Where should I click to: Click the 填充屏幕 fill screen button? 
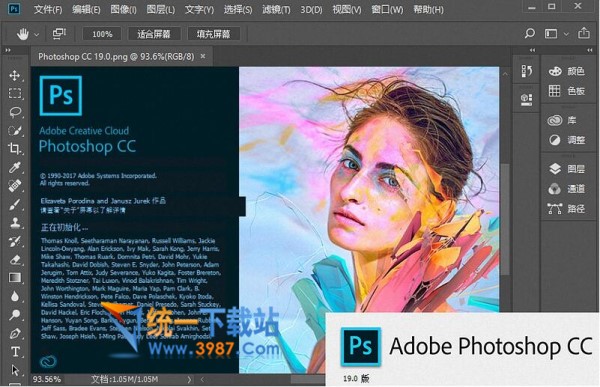tap(214, 34)
